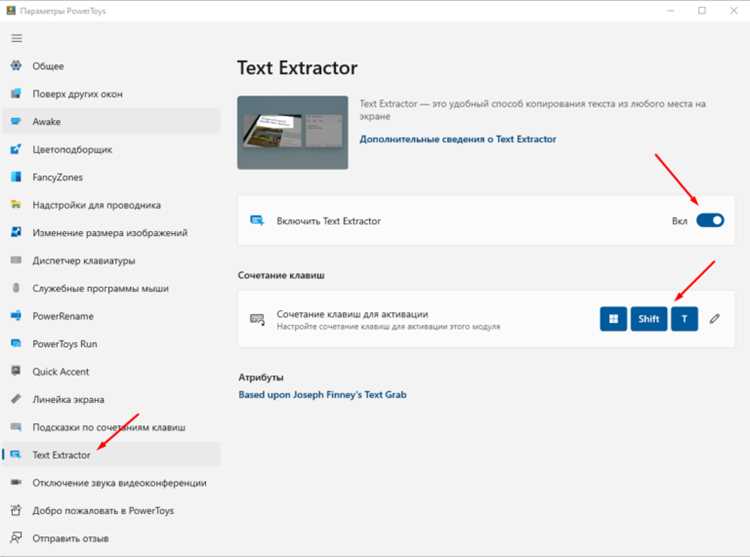Open Поверх других окон page
The image size is (750, 557).
coord(111,94)
